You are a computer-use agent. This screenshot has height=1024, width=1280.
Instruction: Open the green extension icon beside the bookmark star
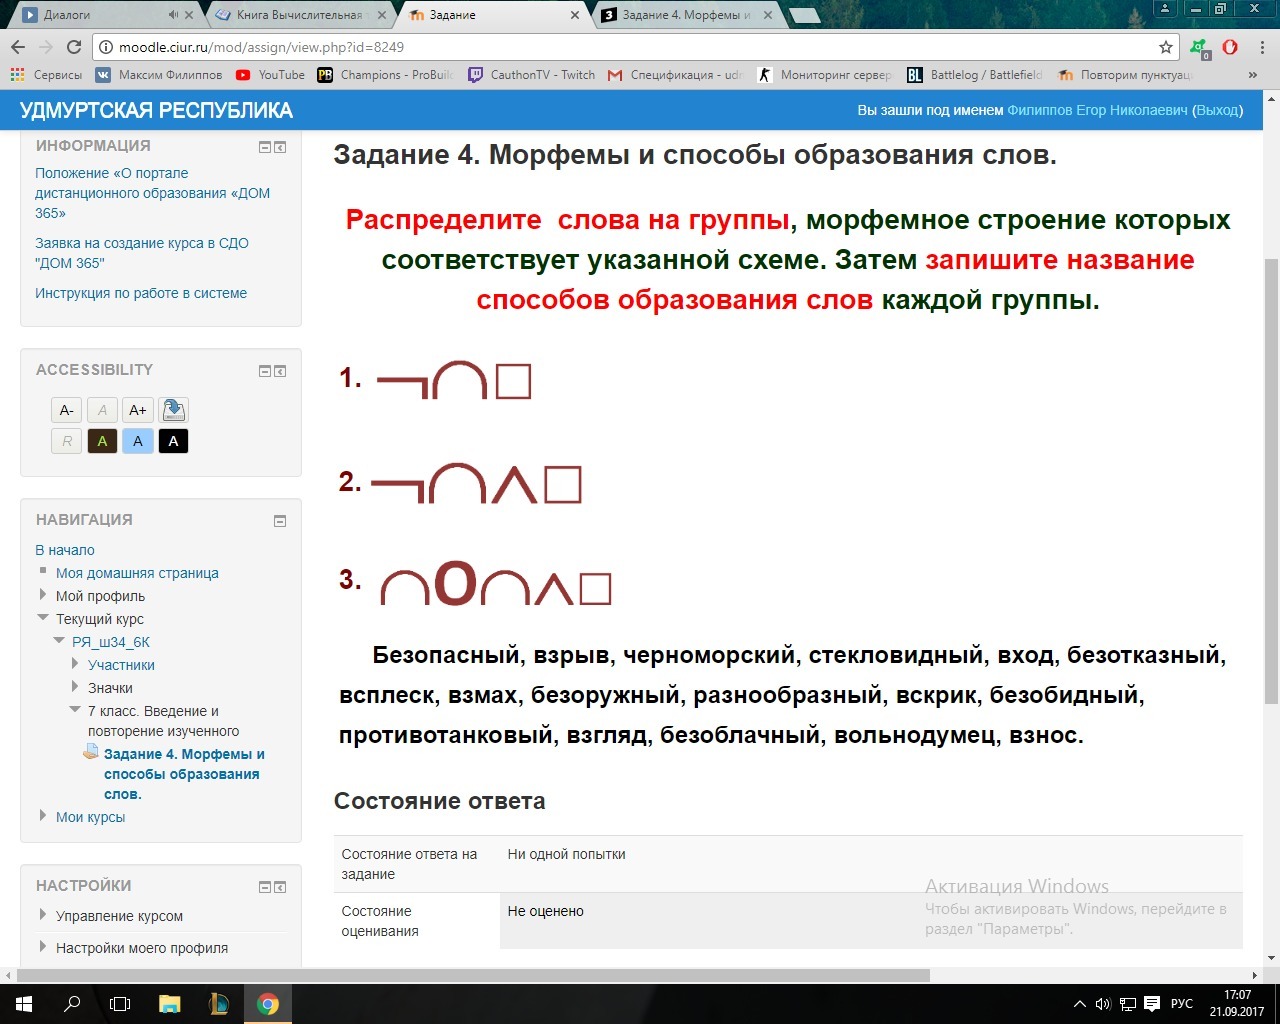point(1200,47)
